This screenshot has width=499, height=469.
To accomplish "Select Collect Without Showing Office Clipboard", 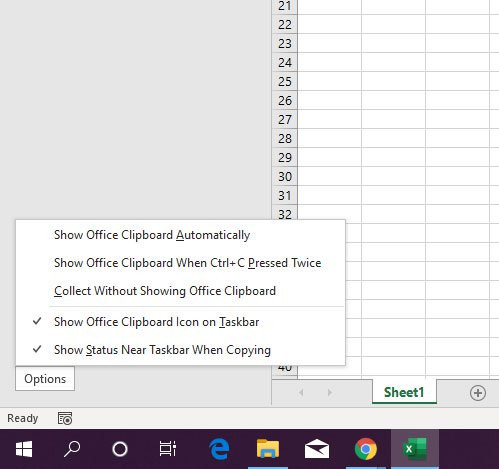I will click(180, 291).
